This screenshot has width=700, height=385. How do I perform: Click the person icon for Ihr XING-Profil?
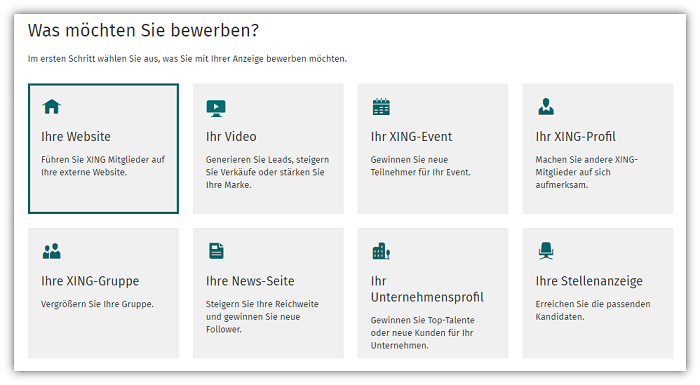pos(546,107)
